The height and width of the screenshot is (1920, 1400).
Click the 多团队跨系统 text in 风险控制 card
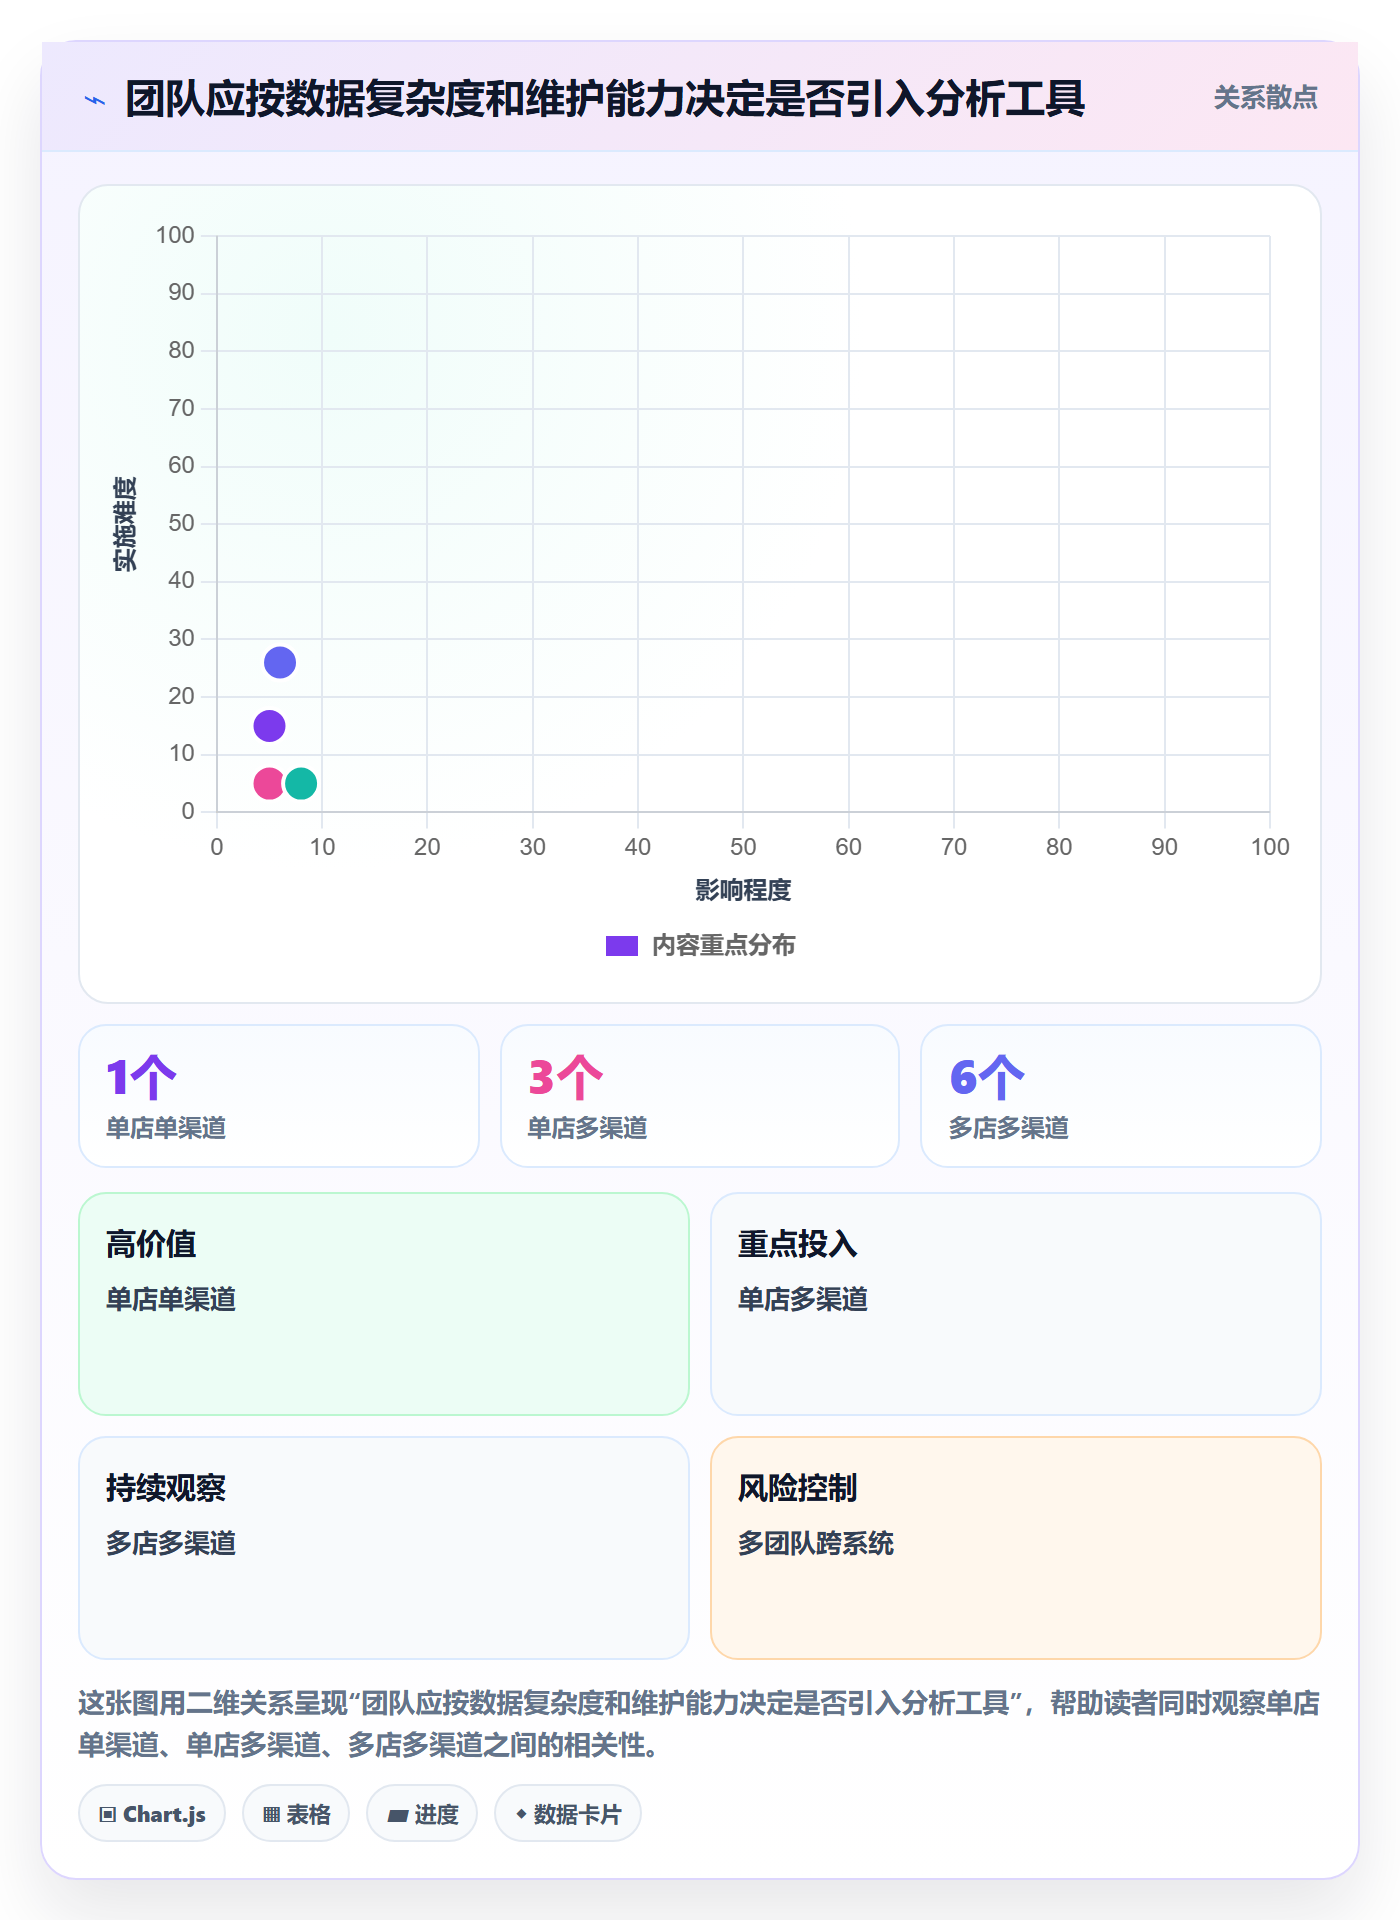816,1543
